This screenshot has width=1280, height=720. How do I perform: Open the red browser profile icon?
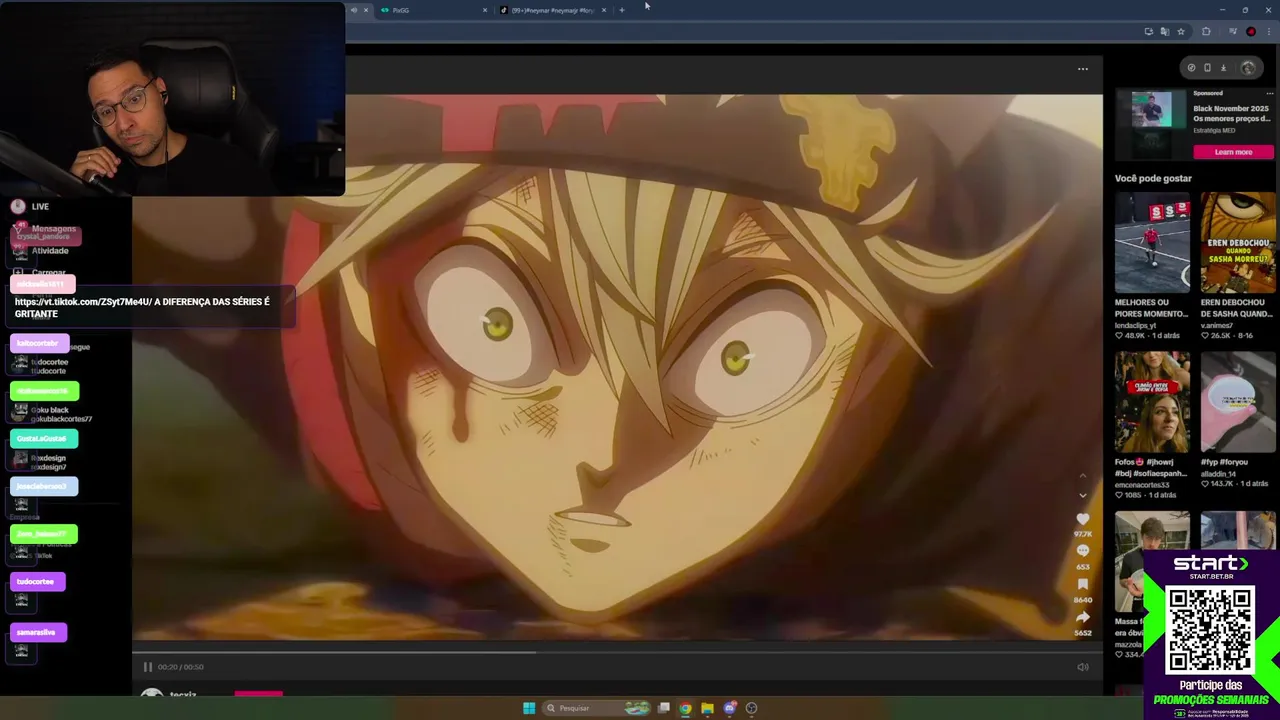pyautogui.click(x=1250, y=32)
